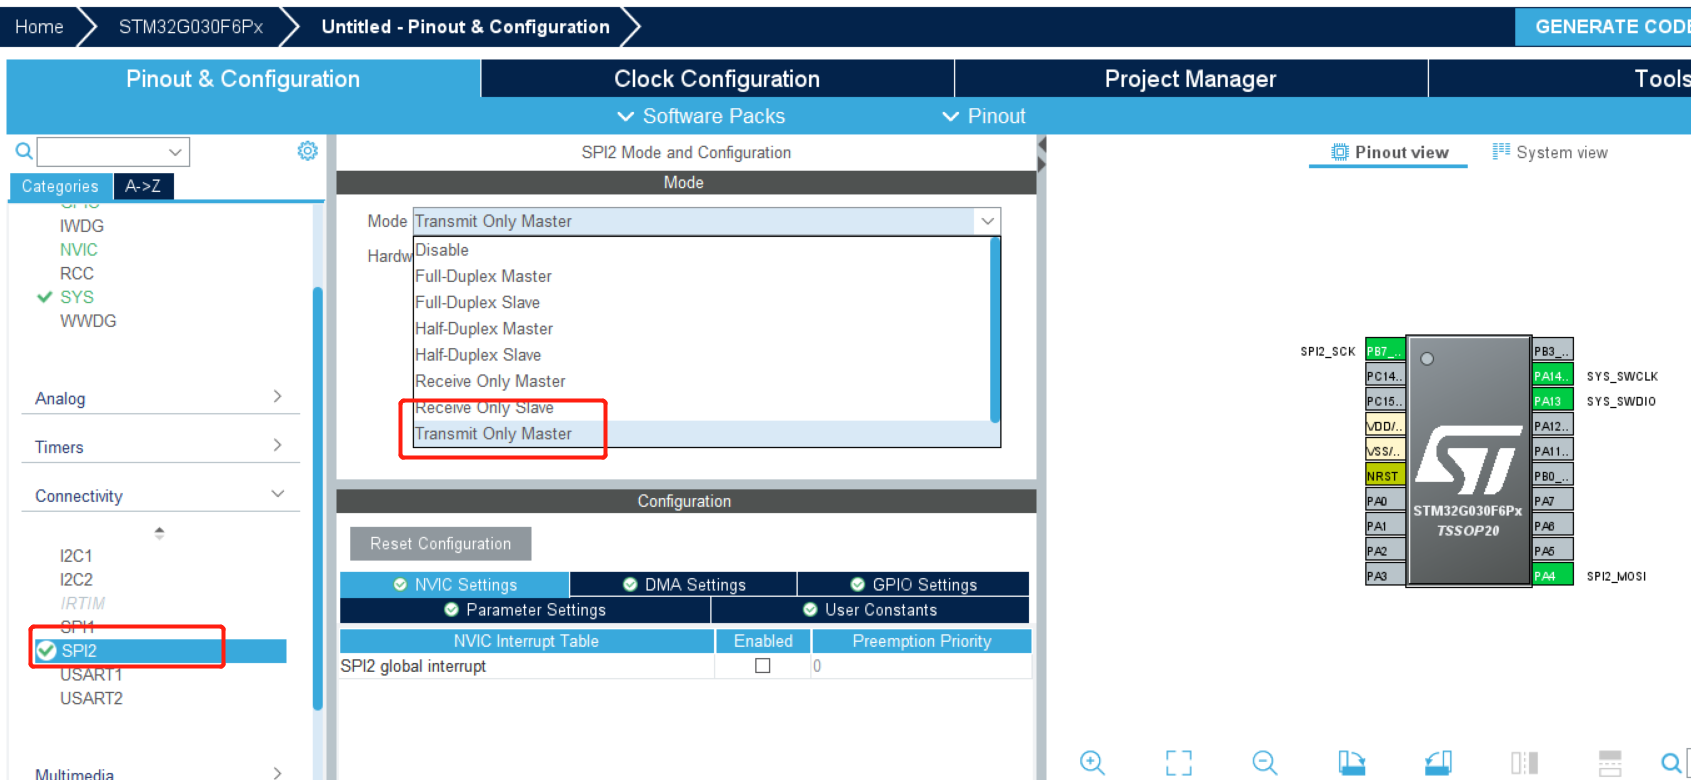Rotate the chip counter-clockwise
Screen dimensions: 1691x780
click(1438, 763)
